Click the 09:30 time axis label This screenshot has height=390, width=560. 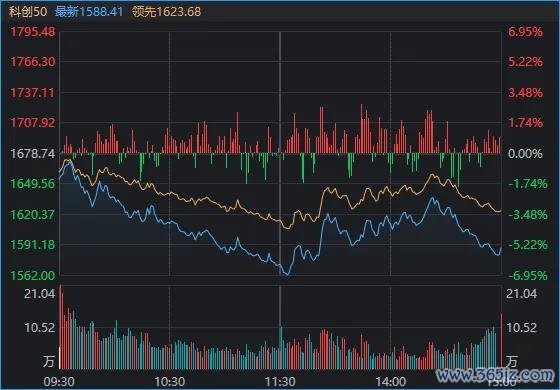59,382
